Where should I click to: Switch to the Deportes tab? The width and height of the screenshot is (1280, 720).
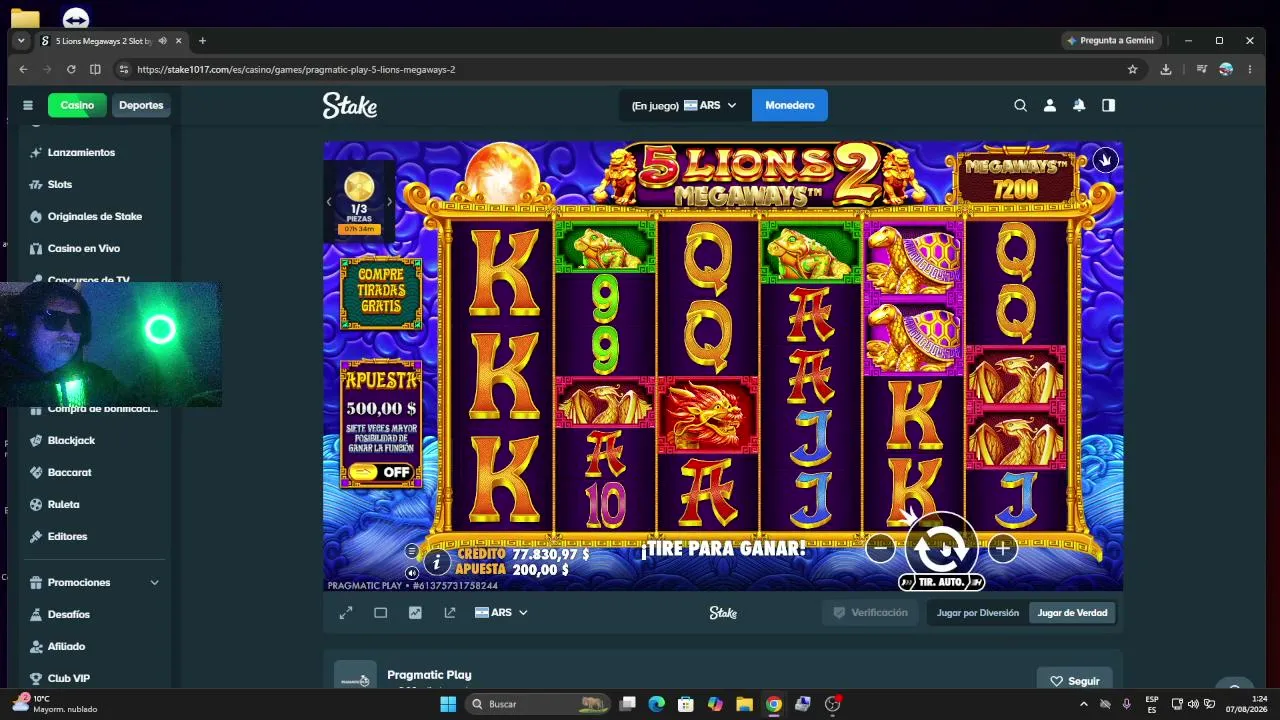(x=141, y=105)
